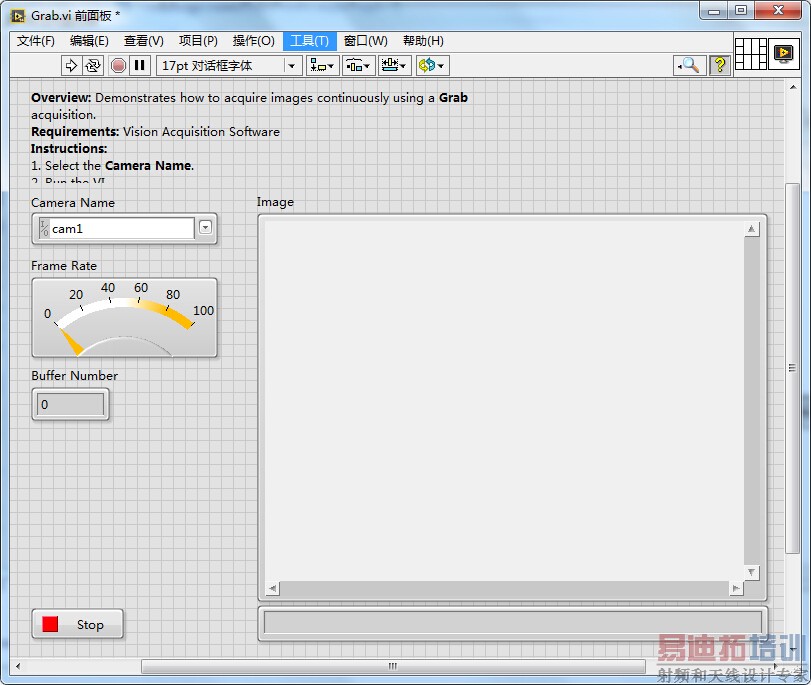Open the 项目(P) menu

coord(198,41)
